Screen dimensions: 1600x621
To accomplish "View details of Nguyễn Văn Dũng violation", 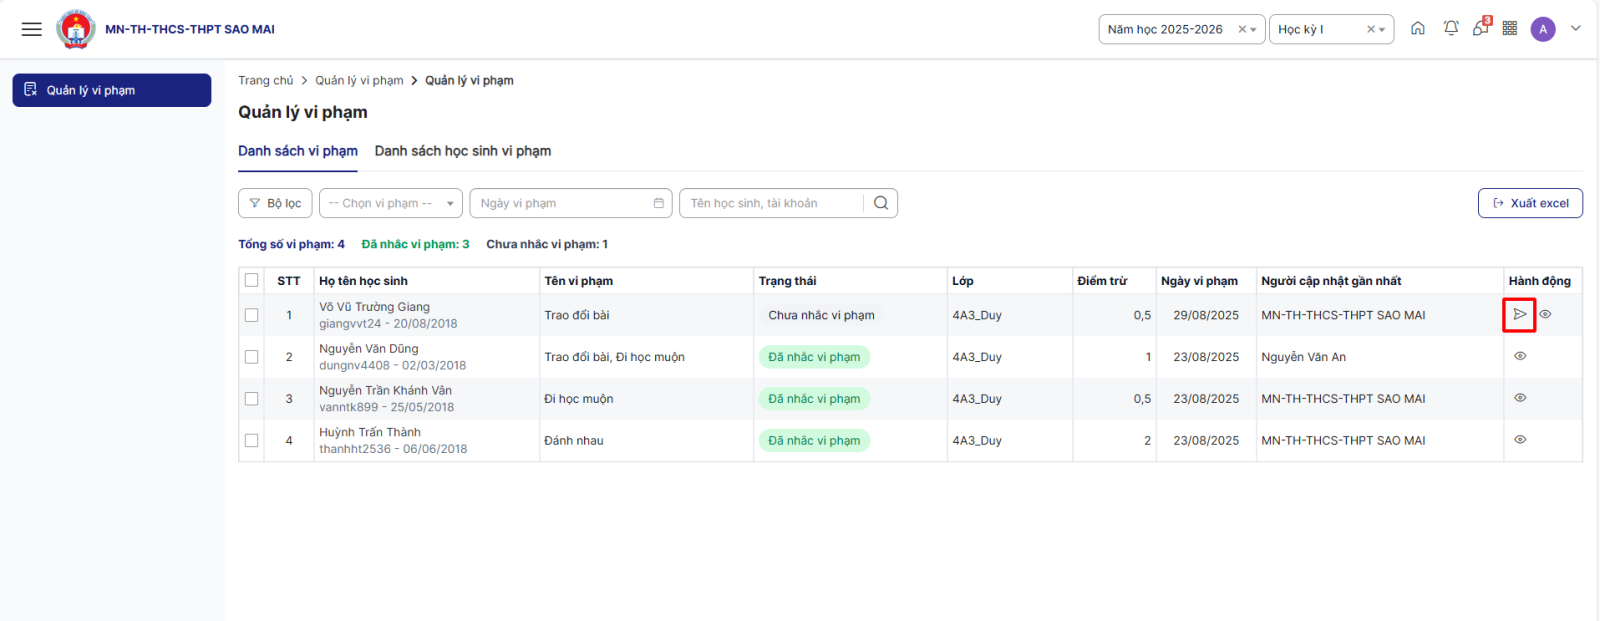I will 1520,357.
